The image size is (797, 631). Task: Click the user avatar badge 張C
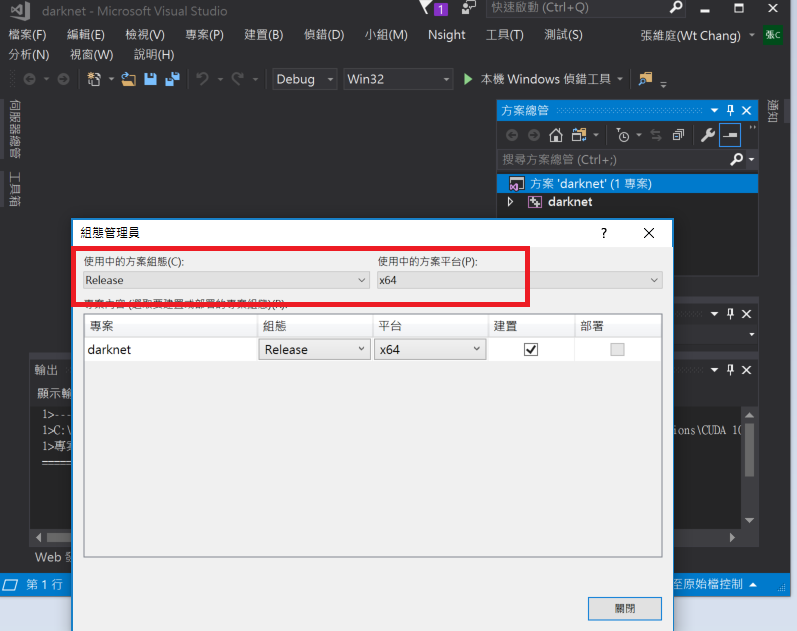[x=773, y=35]
